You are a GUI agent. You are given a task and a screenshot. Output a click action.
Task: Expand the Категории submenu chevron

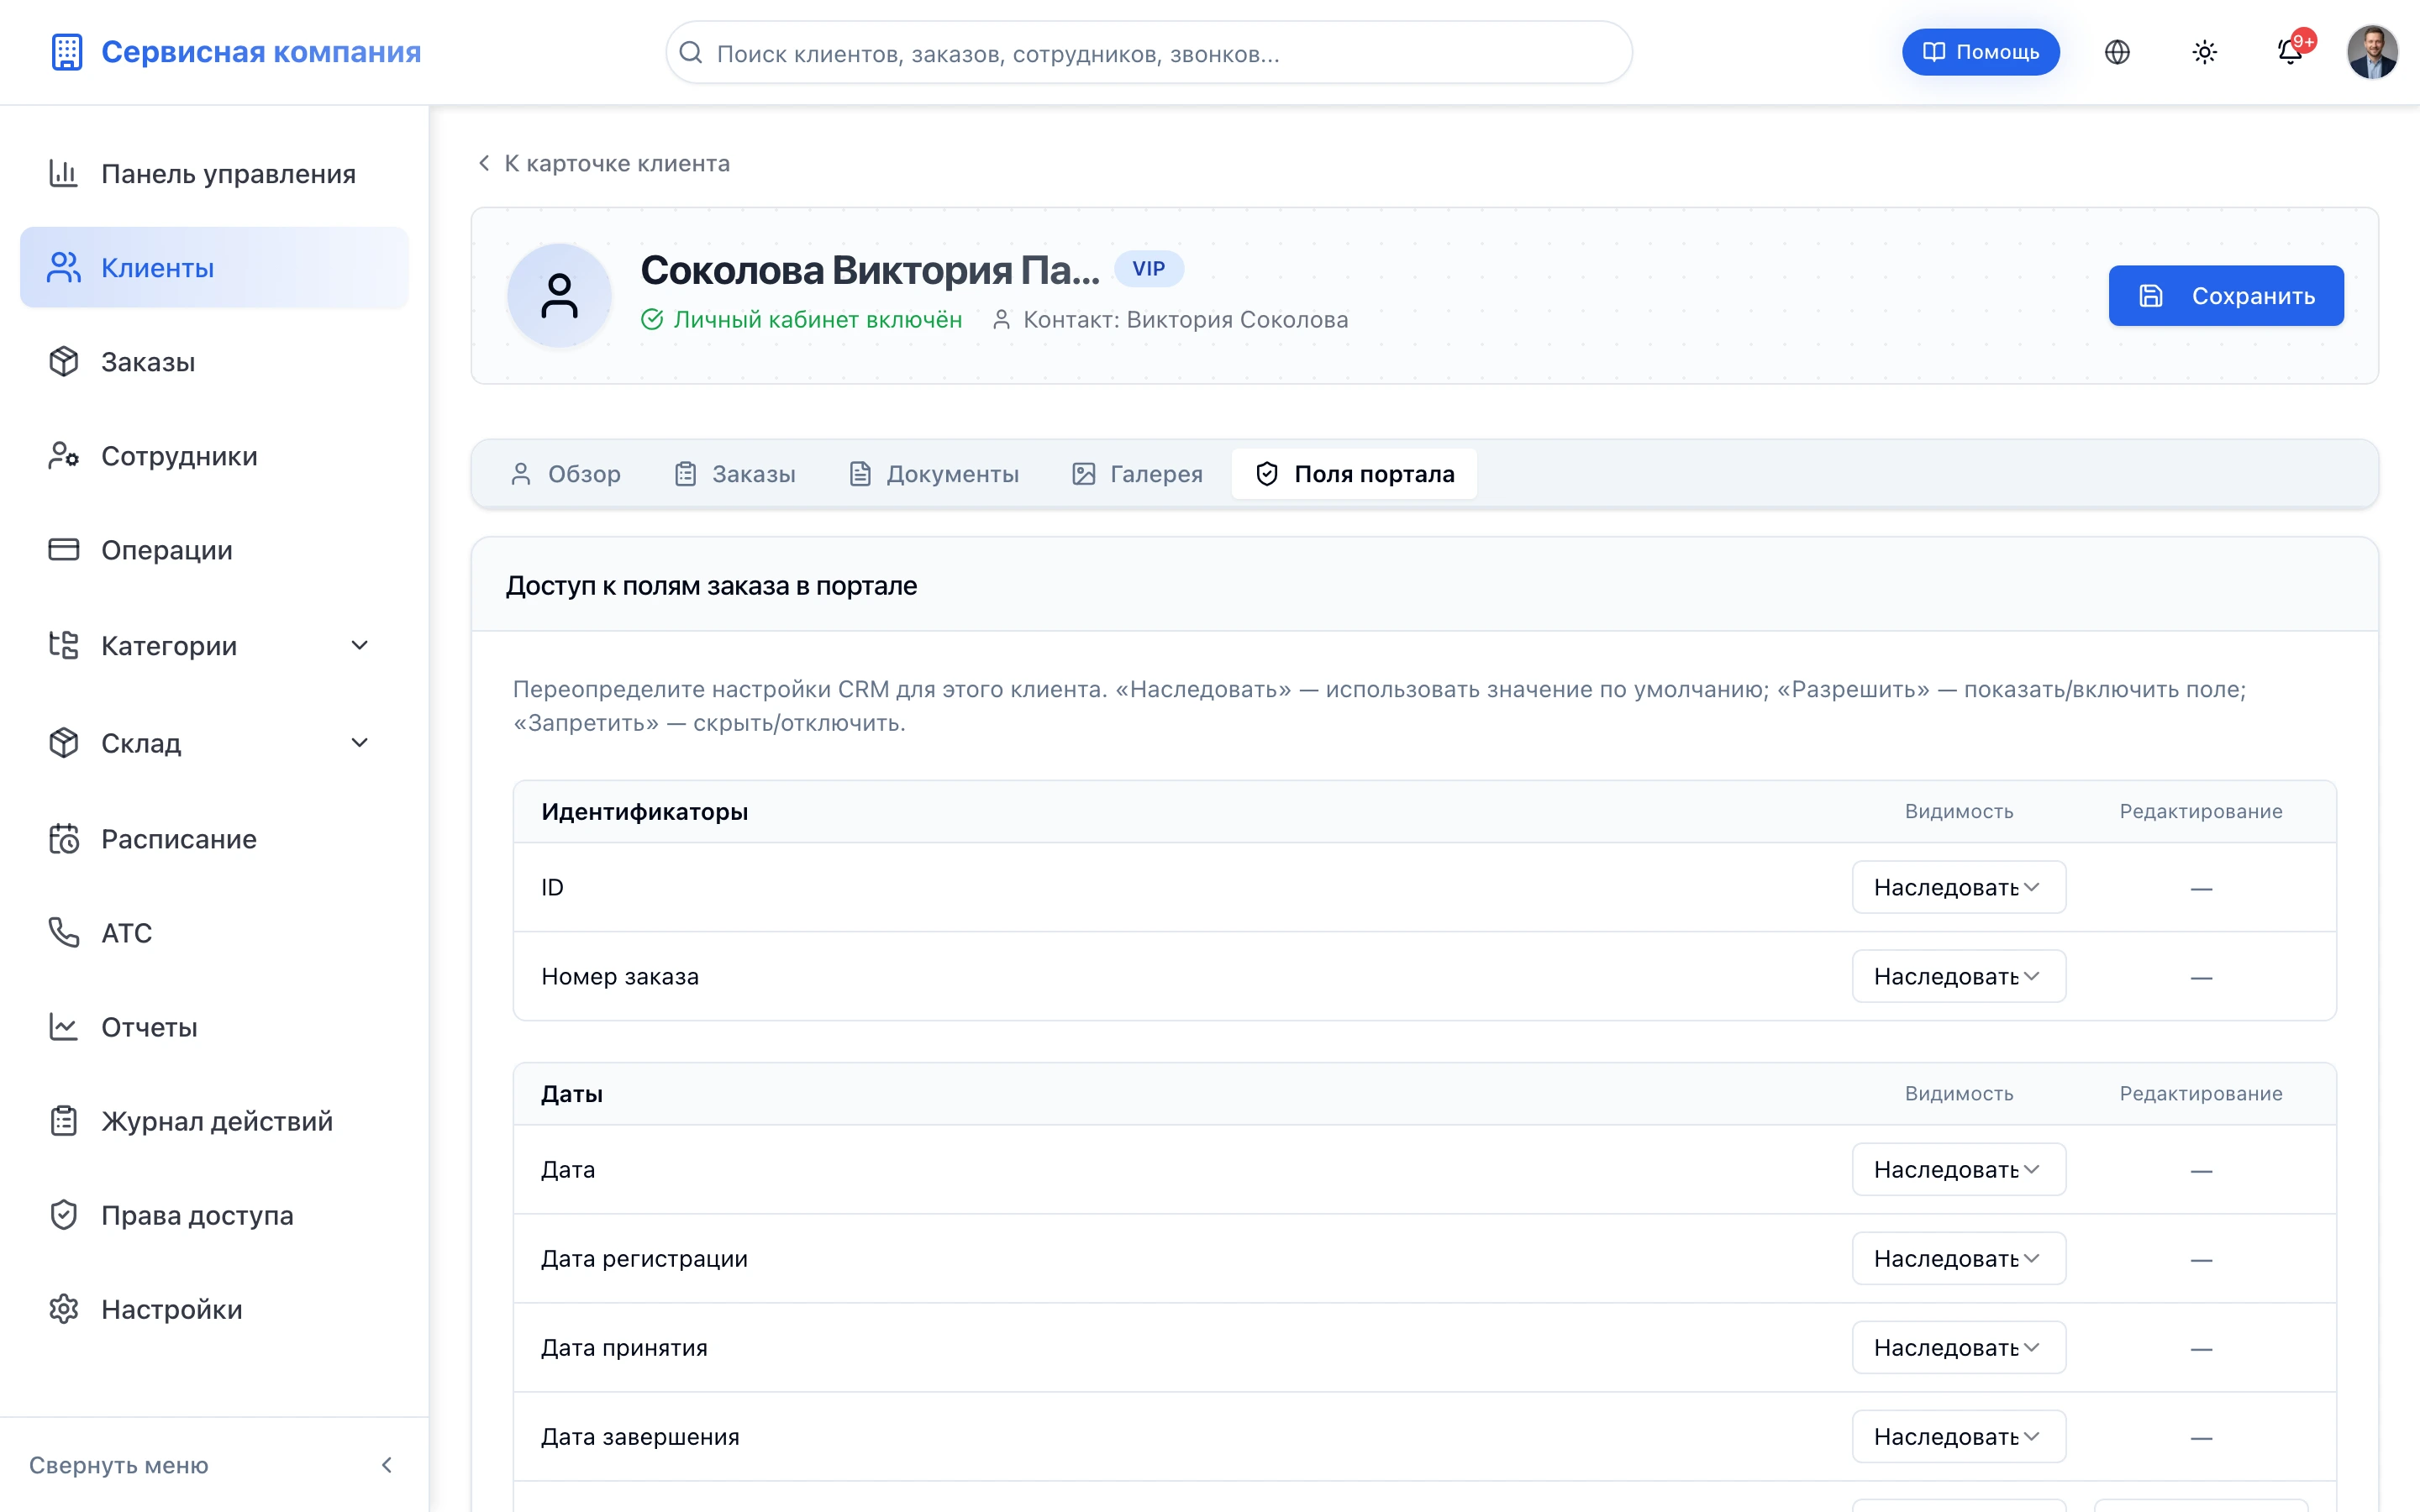click(360, 645)
